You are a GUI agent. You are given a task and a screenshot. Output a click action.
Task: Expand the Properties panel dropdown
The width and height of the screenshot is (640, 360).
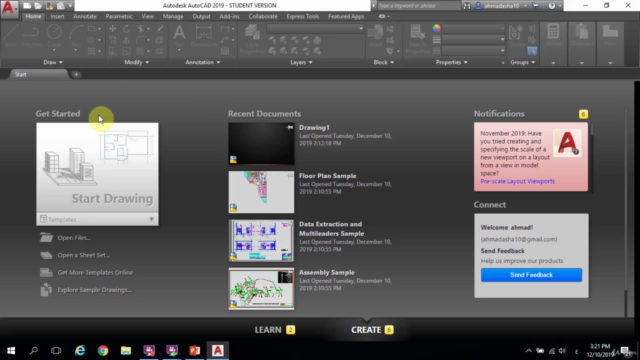point(451,62)
